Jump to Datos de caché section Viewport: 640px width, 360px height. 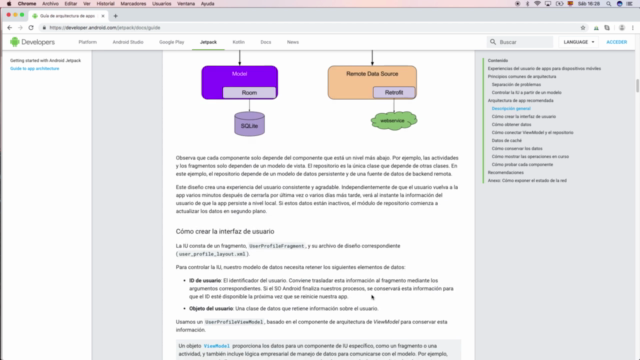(507, 140)
